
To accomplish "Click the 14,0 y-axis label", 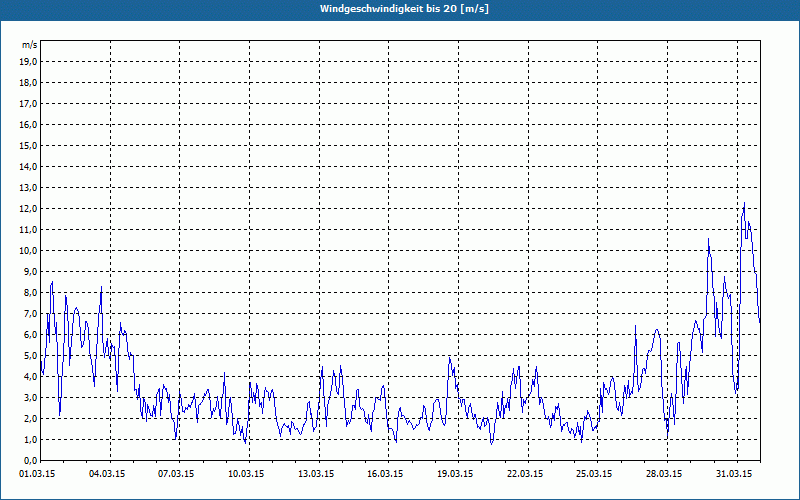I will point(28,166).
